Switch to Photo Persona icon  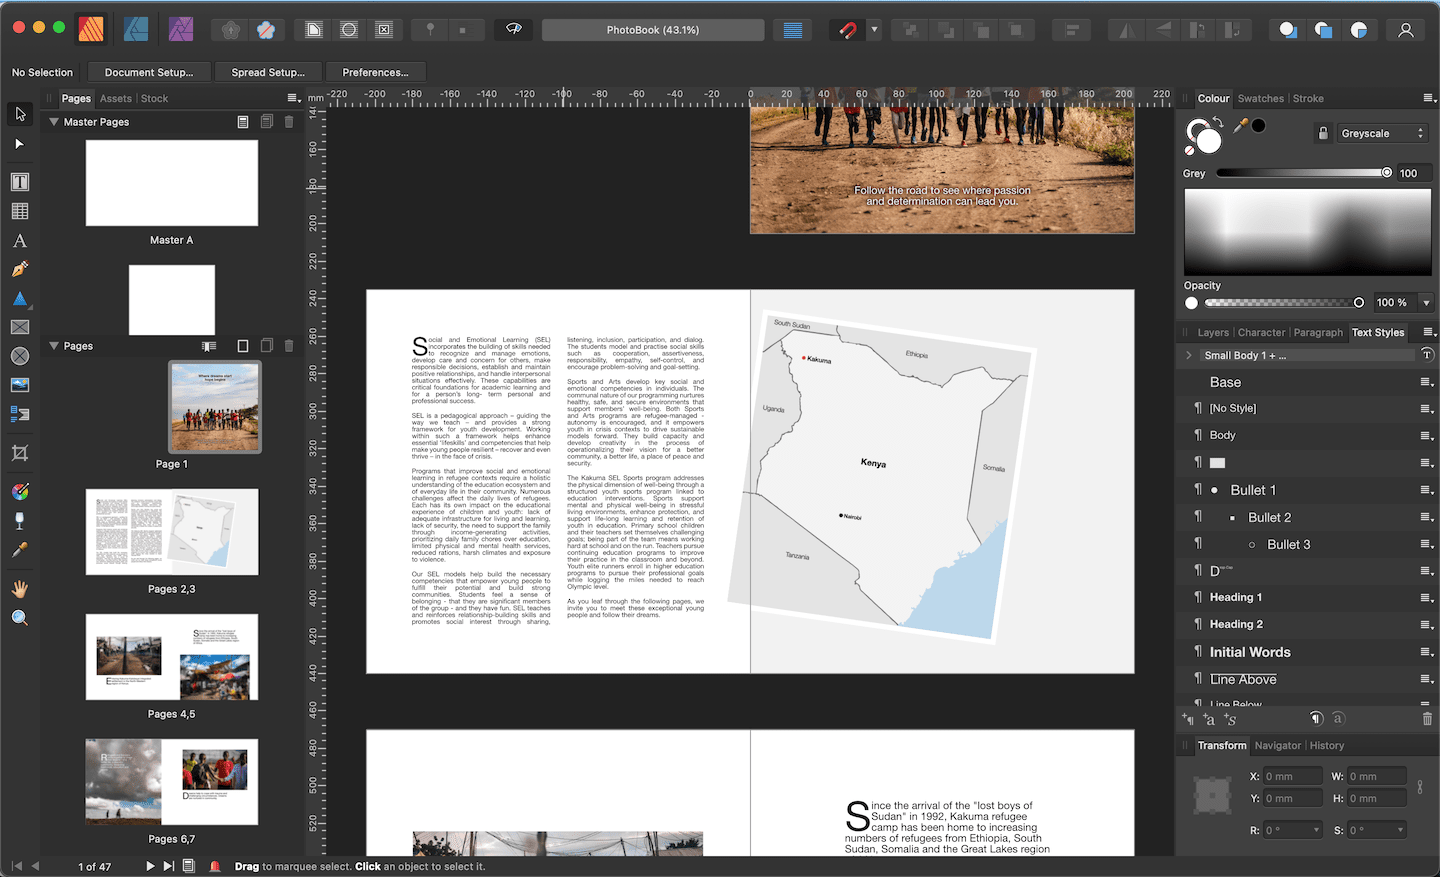[x=181, y=30]
